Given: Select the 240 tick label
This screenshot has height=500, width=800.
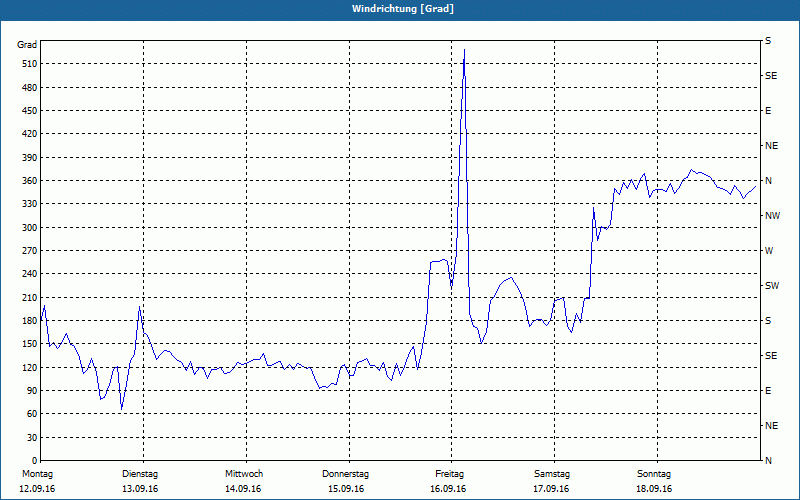Looking at the screenshot, I should [x=29, y=274].
